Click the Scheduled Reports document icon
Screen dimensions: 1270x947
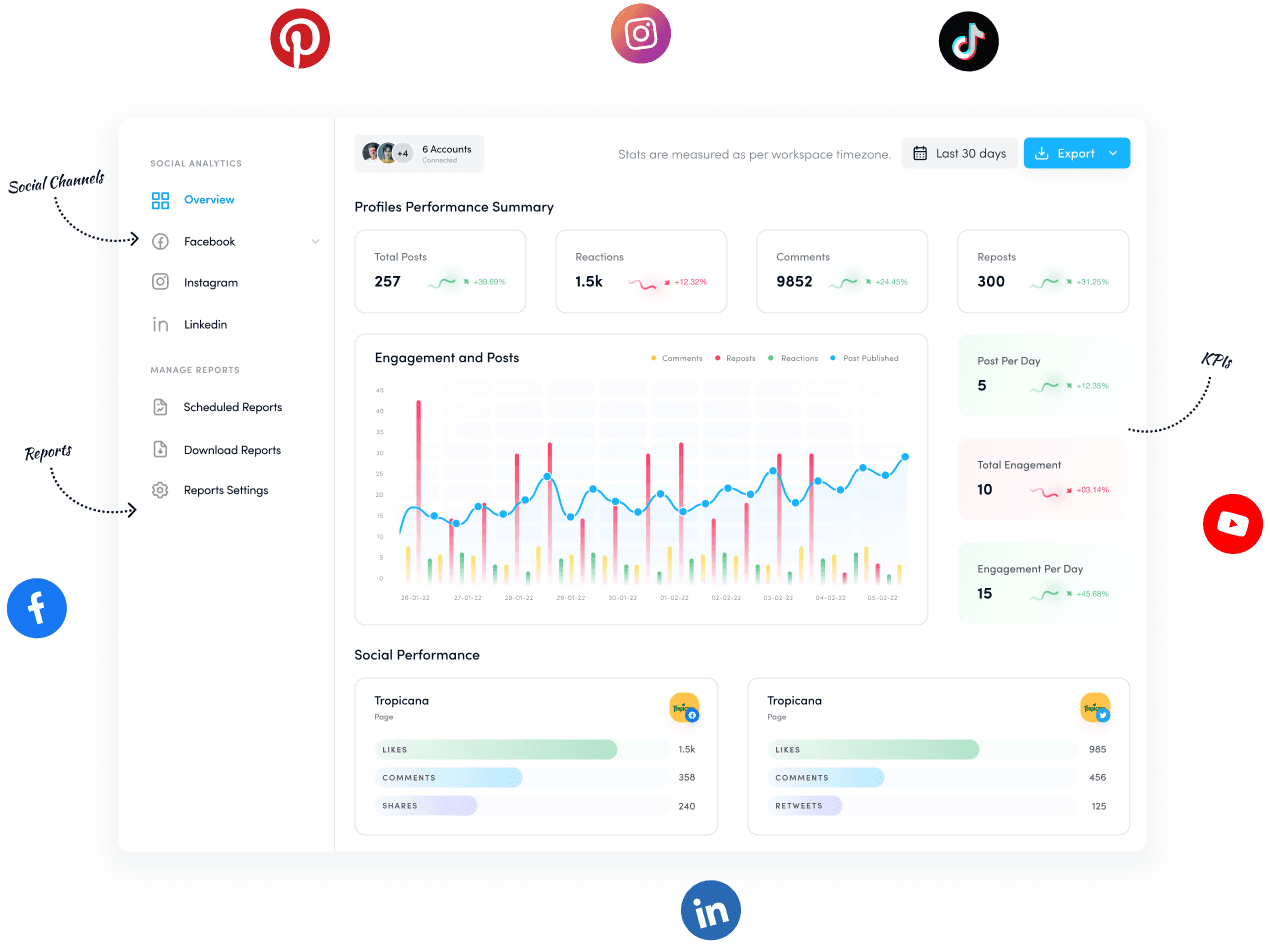click(160, 407)
